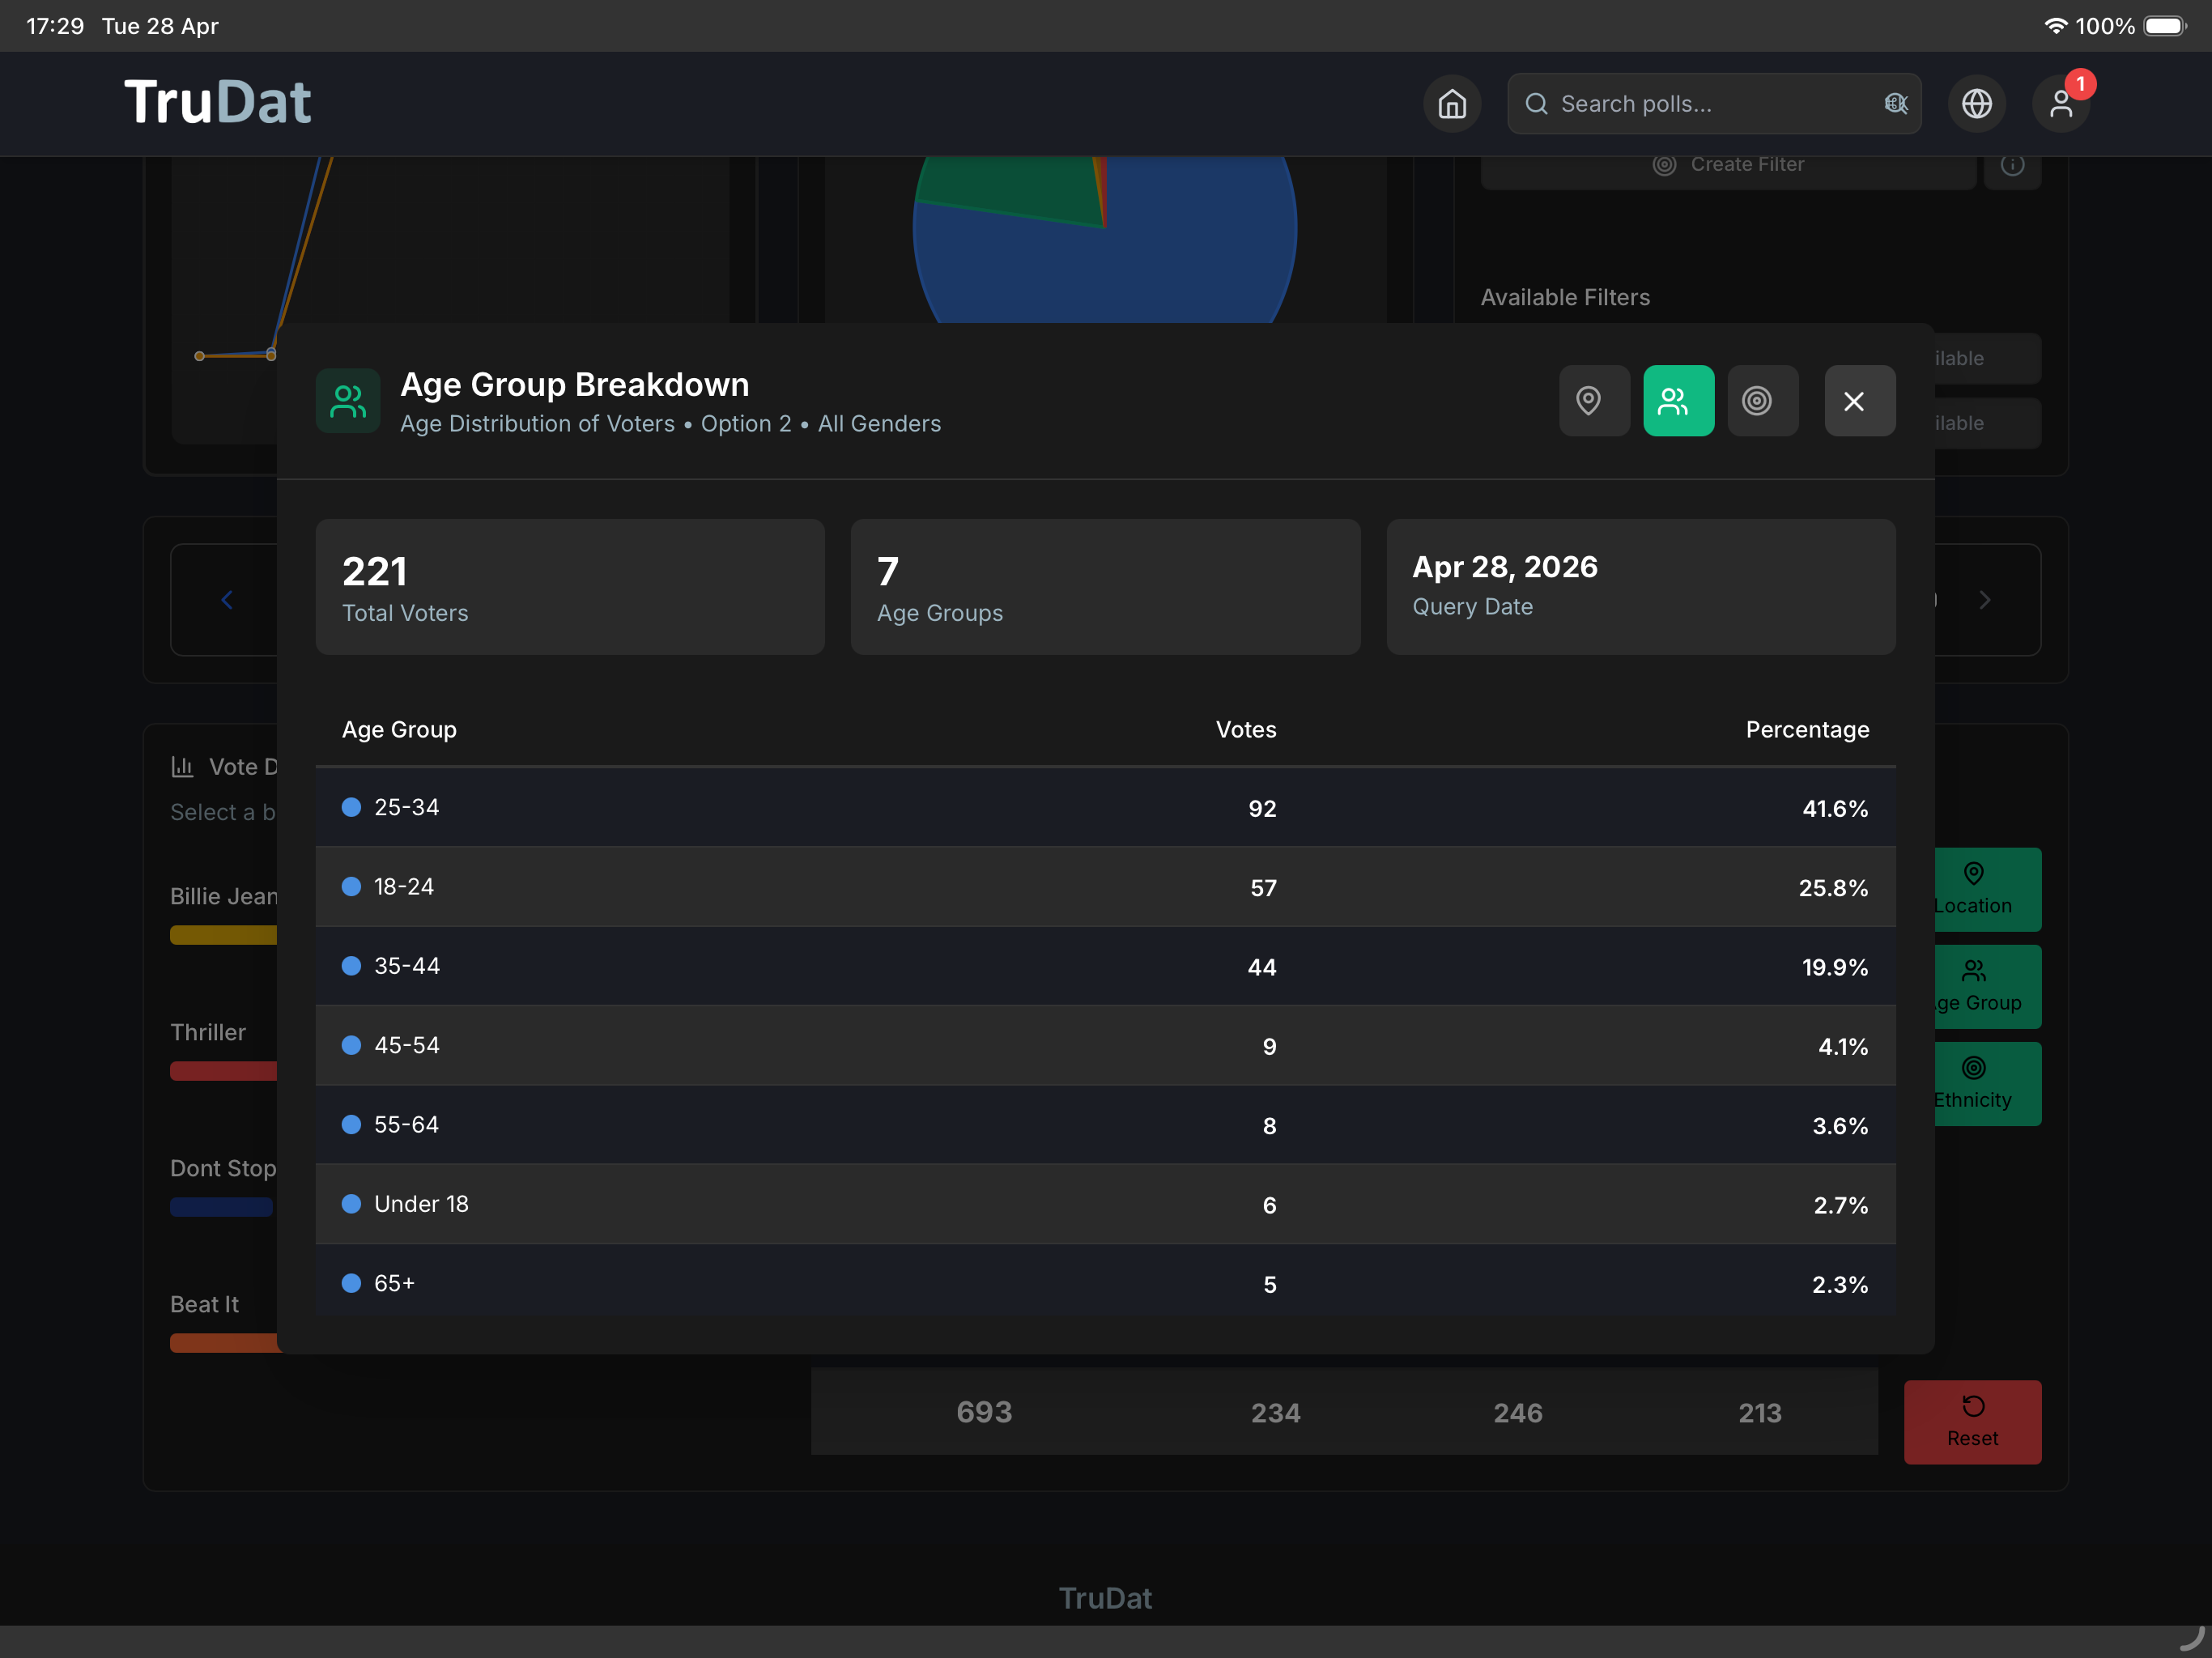Open the info icon beside Create Filter

[x=2012, y=165]
